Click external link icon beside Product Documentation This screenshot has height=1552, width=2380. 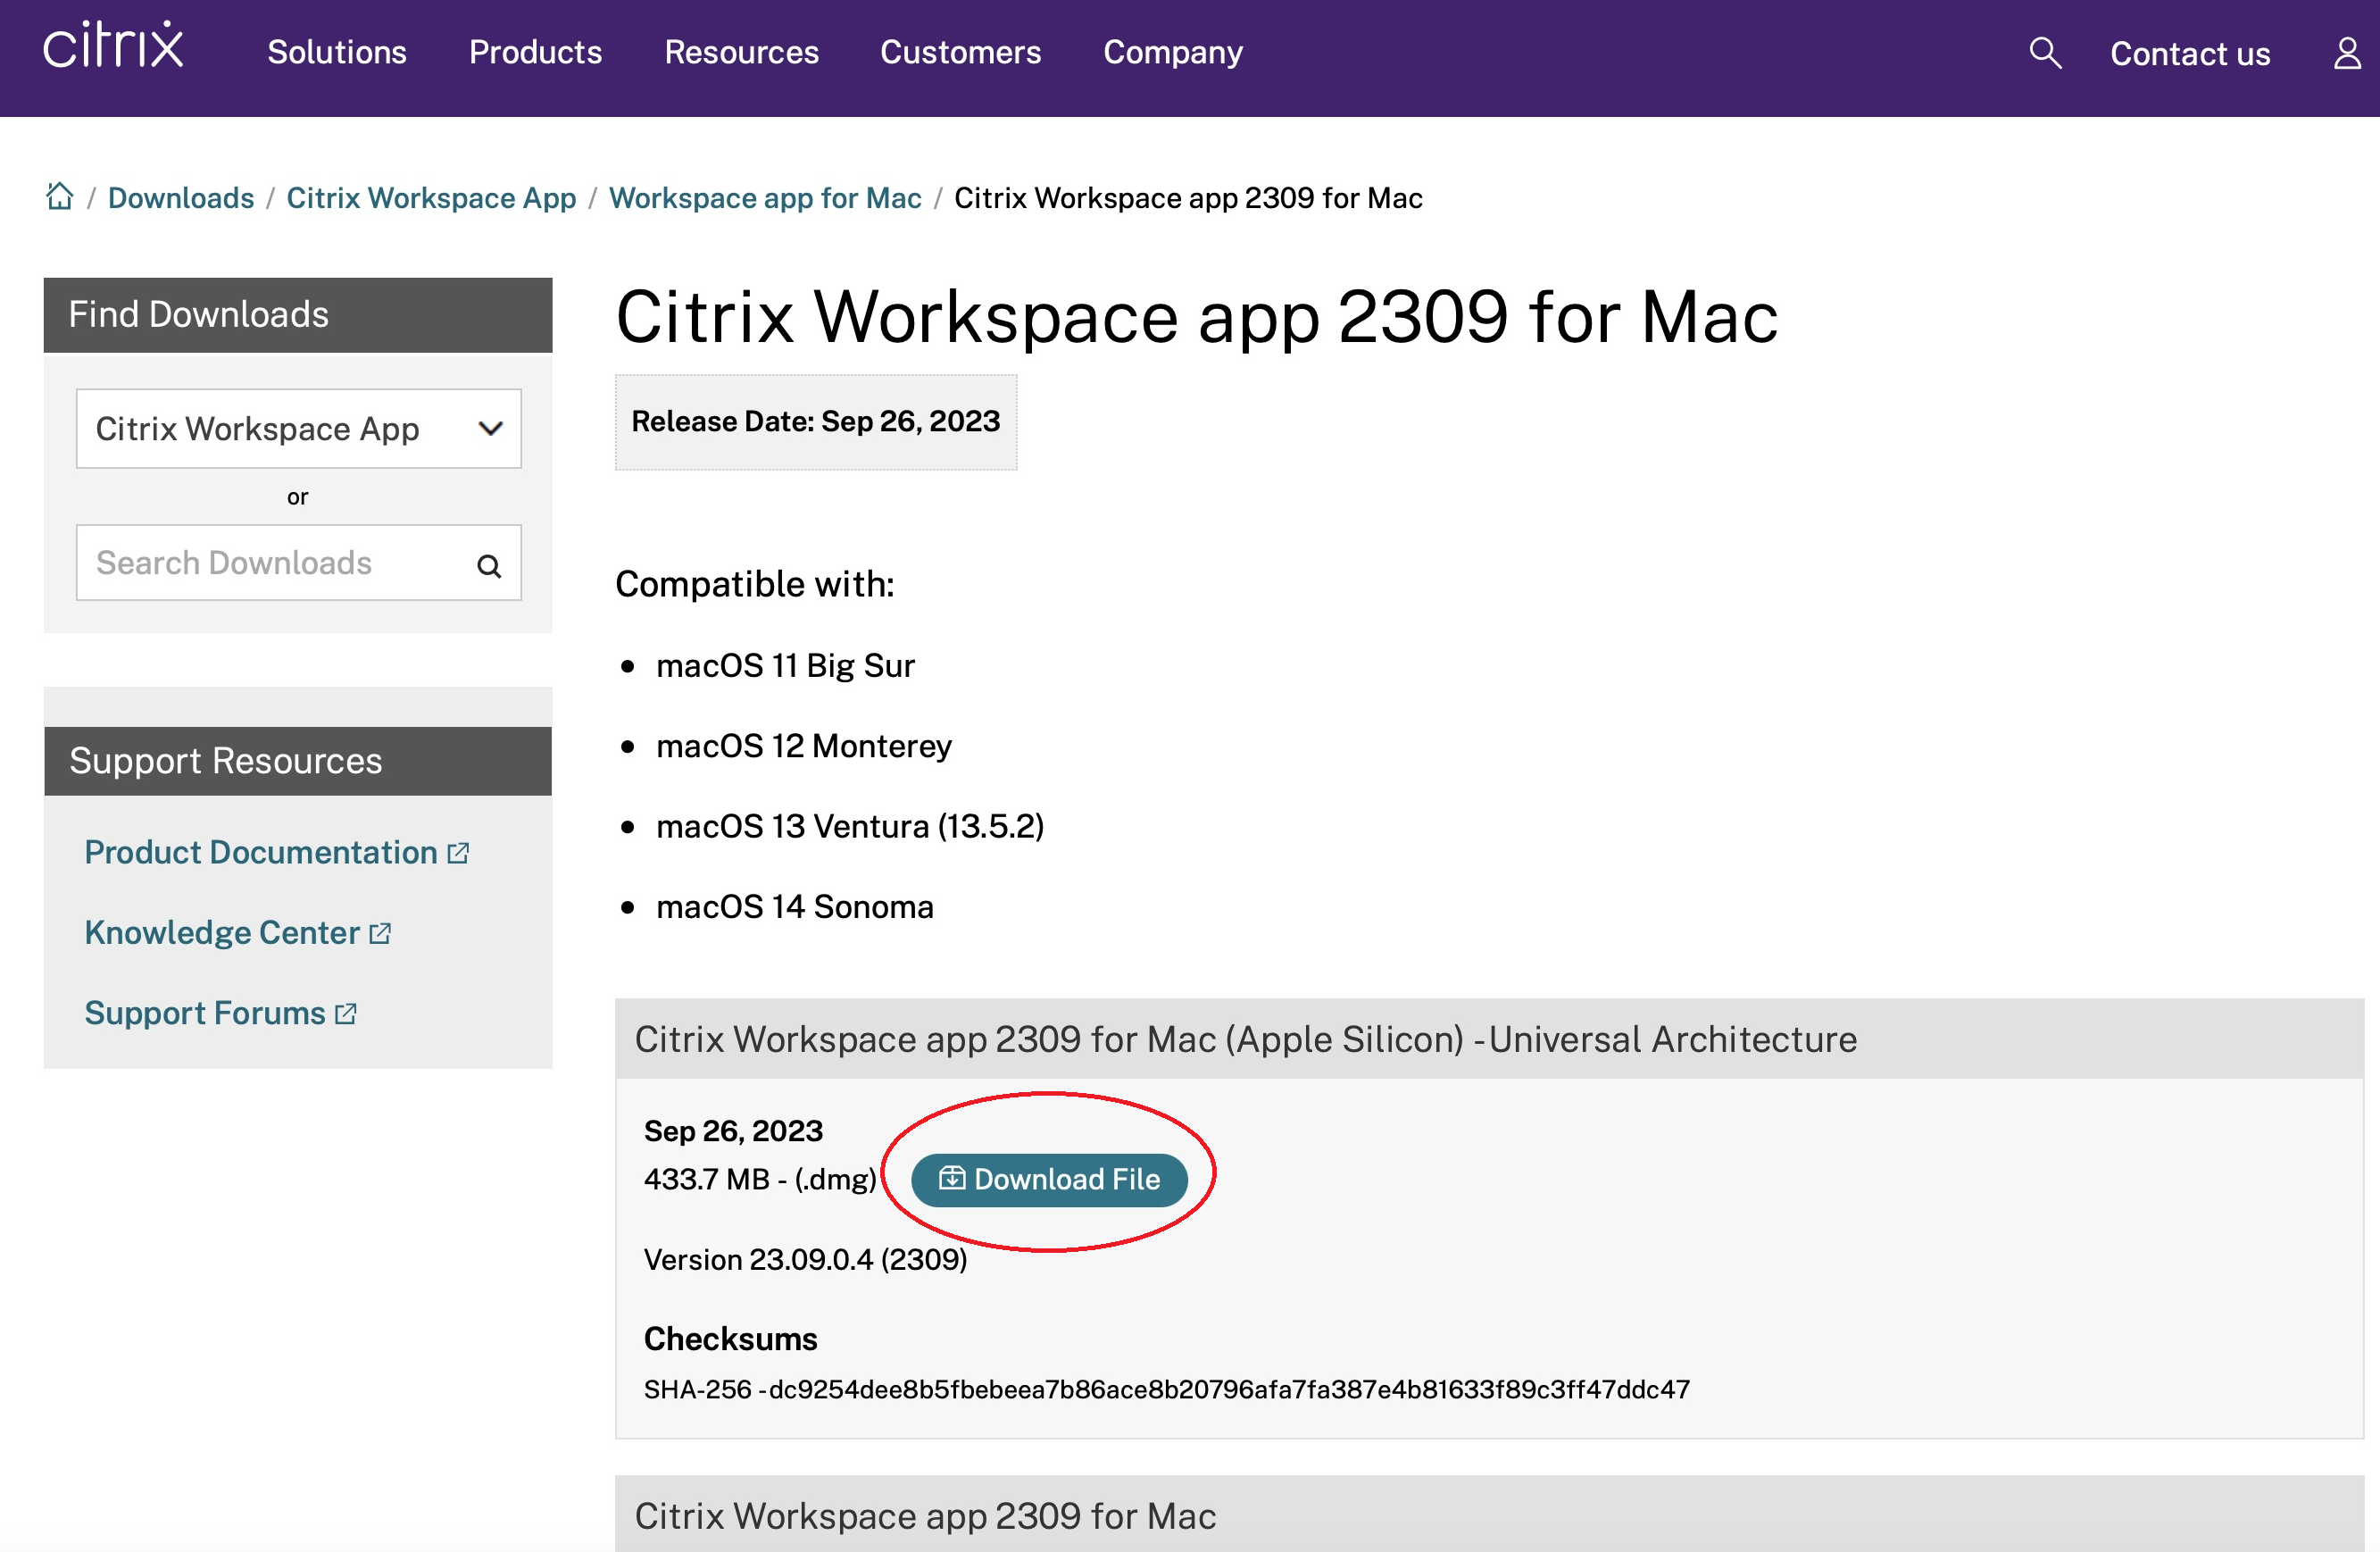click(458, 853)
